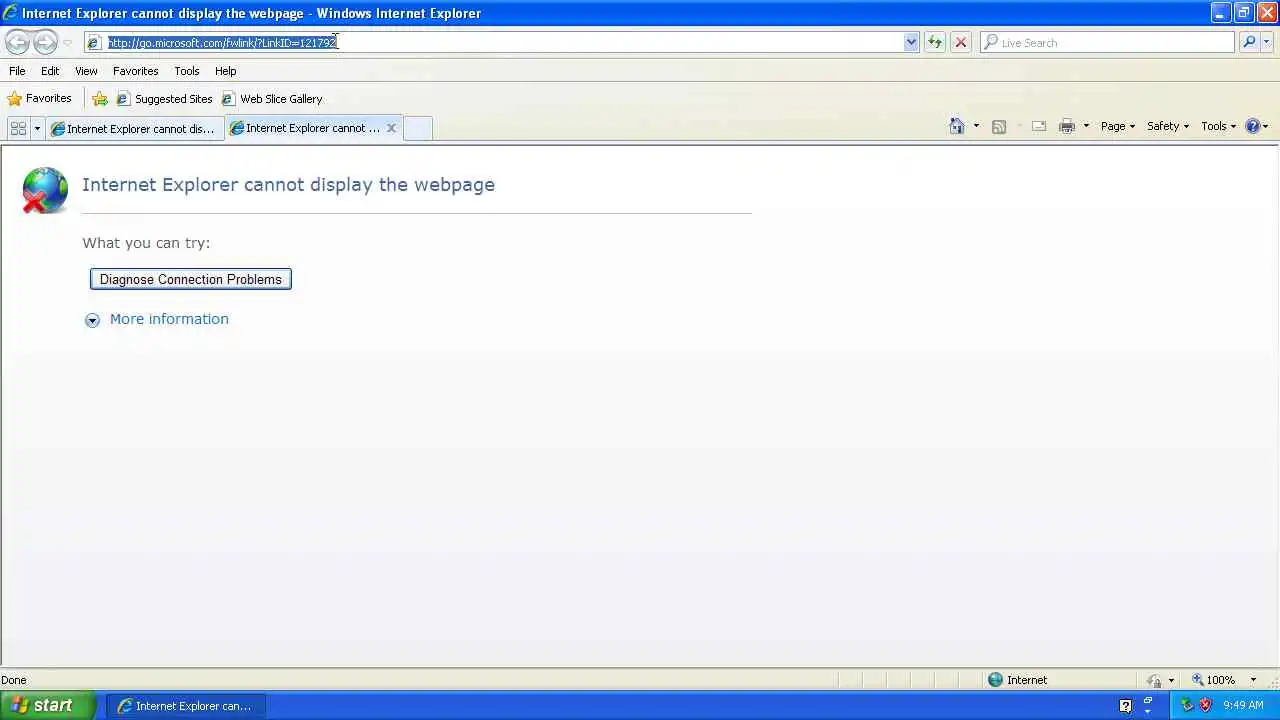Switch to the first Internet Explorer tab
The width and height of the screenshot is (1280, 720).
click(x=134, y=128)
